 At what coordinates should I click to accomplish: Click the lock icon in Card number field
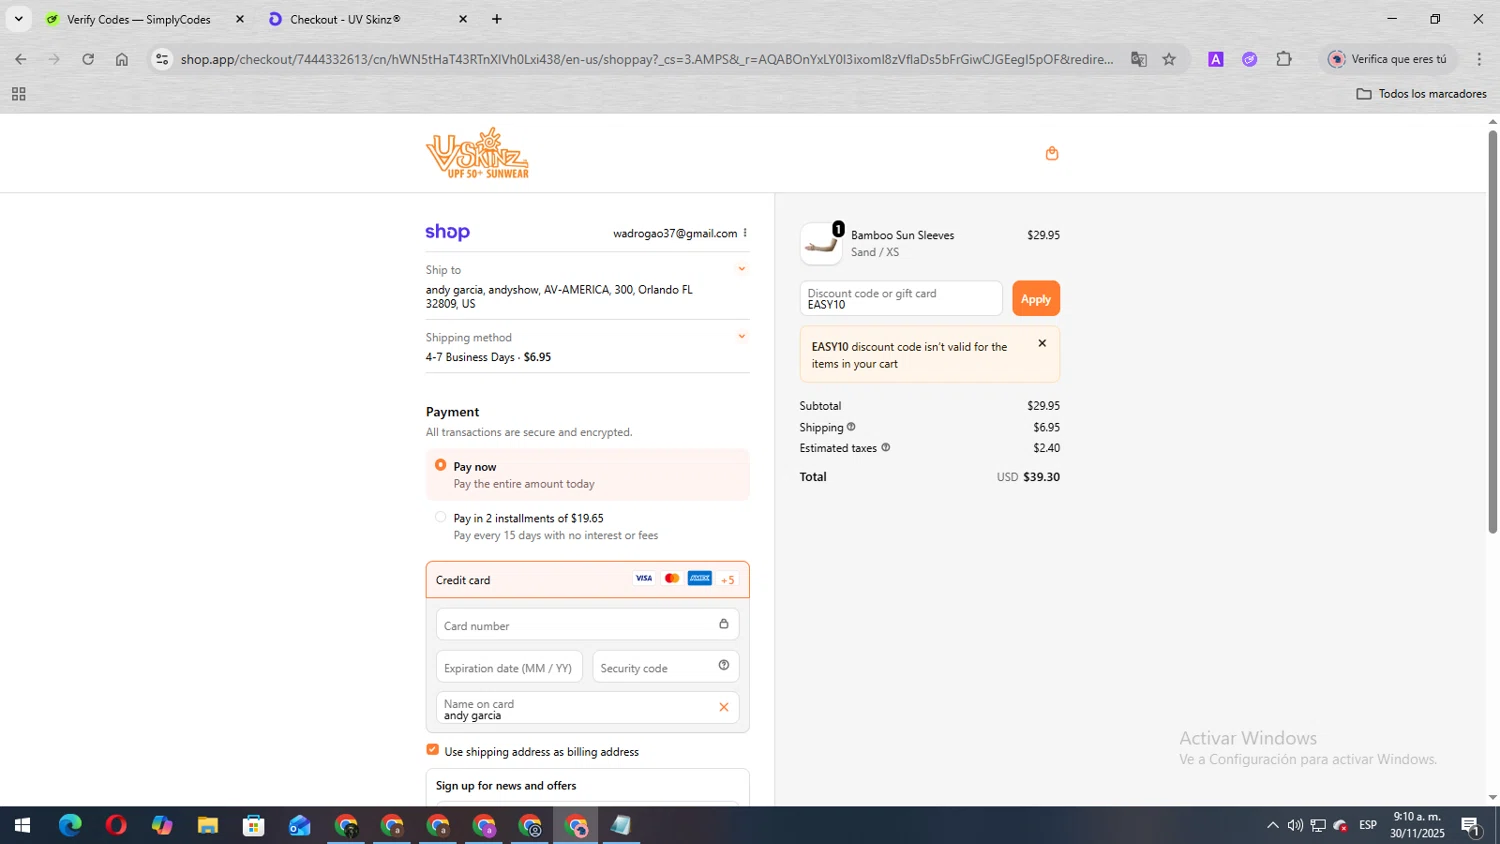coord(724,624)
